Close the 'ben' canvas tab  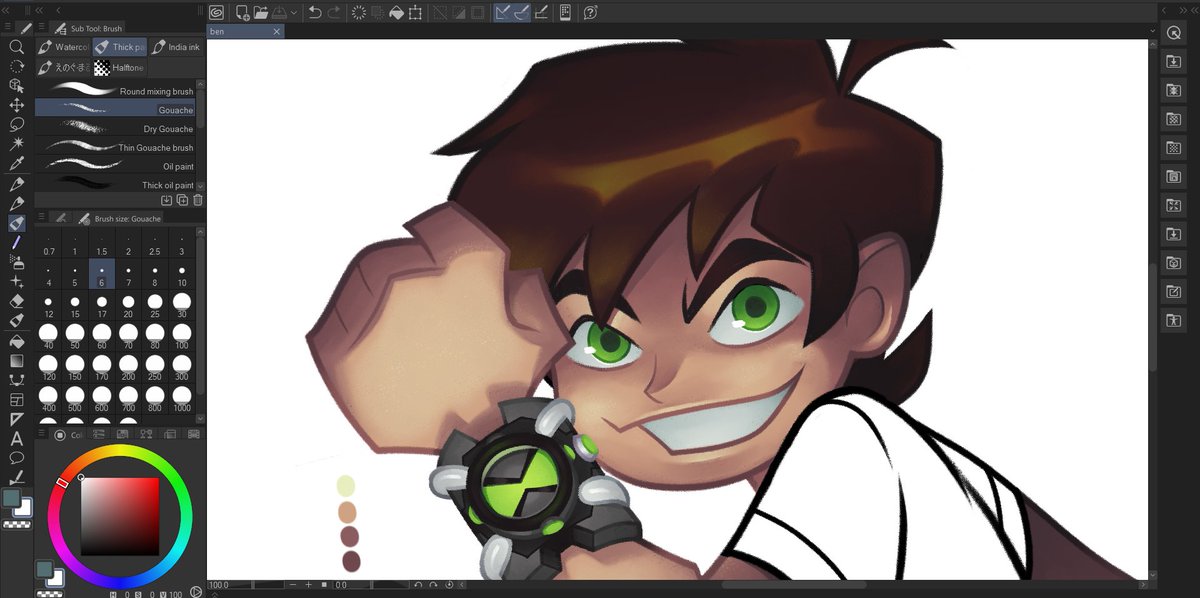coord(277,32)
